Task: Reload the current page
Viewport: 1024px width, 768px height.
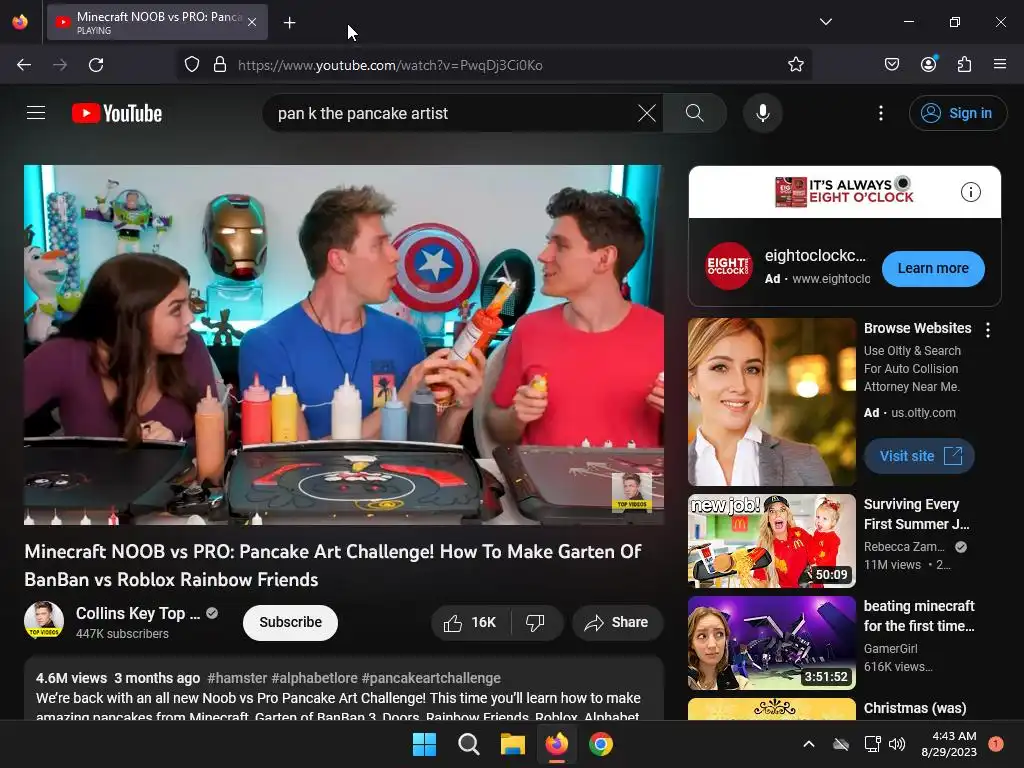Action: (x=96, y=65)
